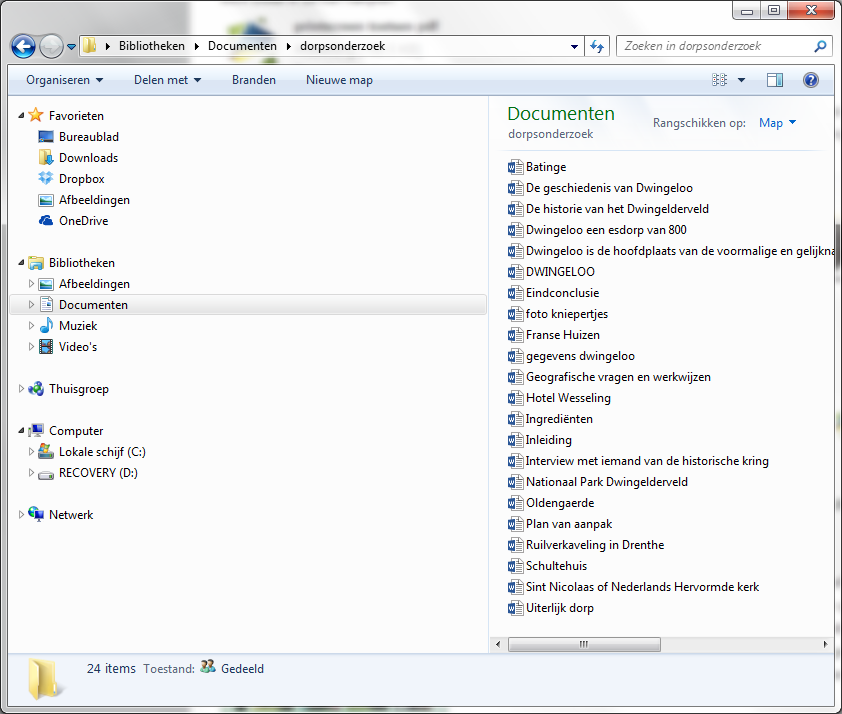Image resolution: width=842 pixels, height=714 pixels.
Task: Click the Word icon for Eindconclusie
Action: [516, 293]
